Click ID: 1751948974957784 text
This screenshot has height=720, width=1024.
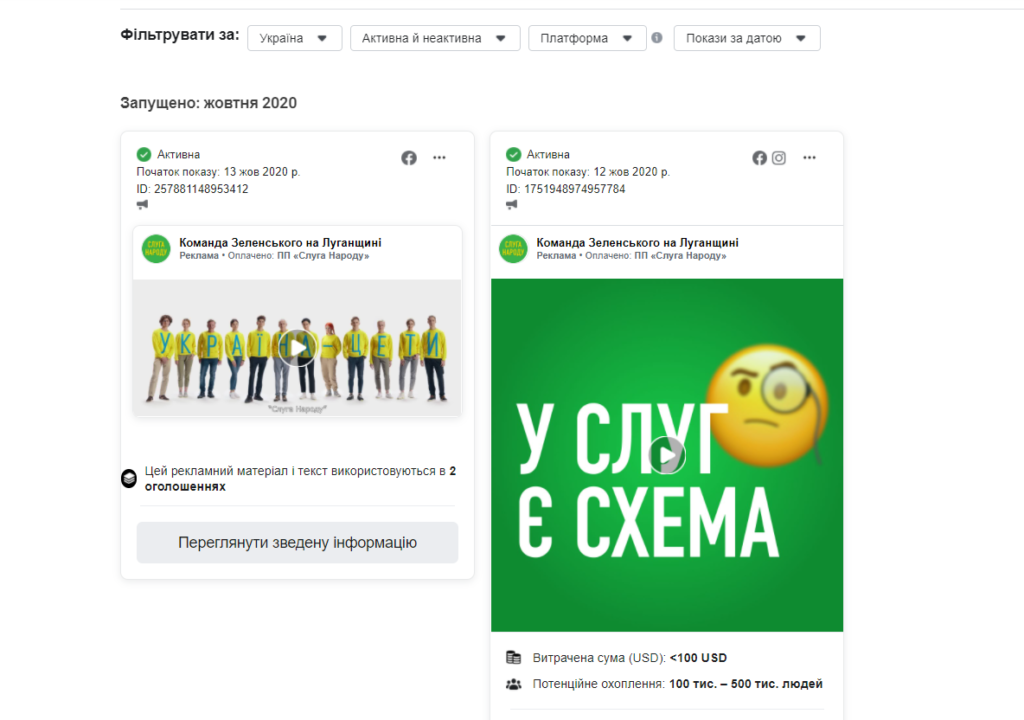(x=566, y=189)
